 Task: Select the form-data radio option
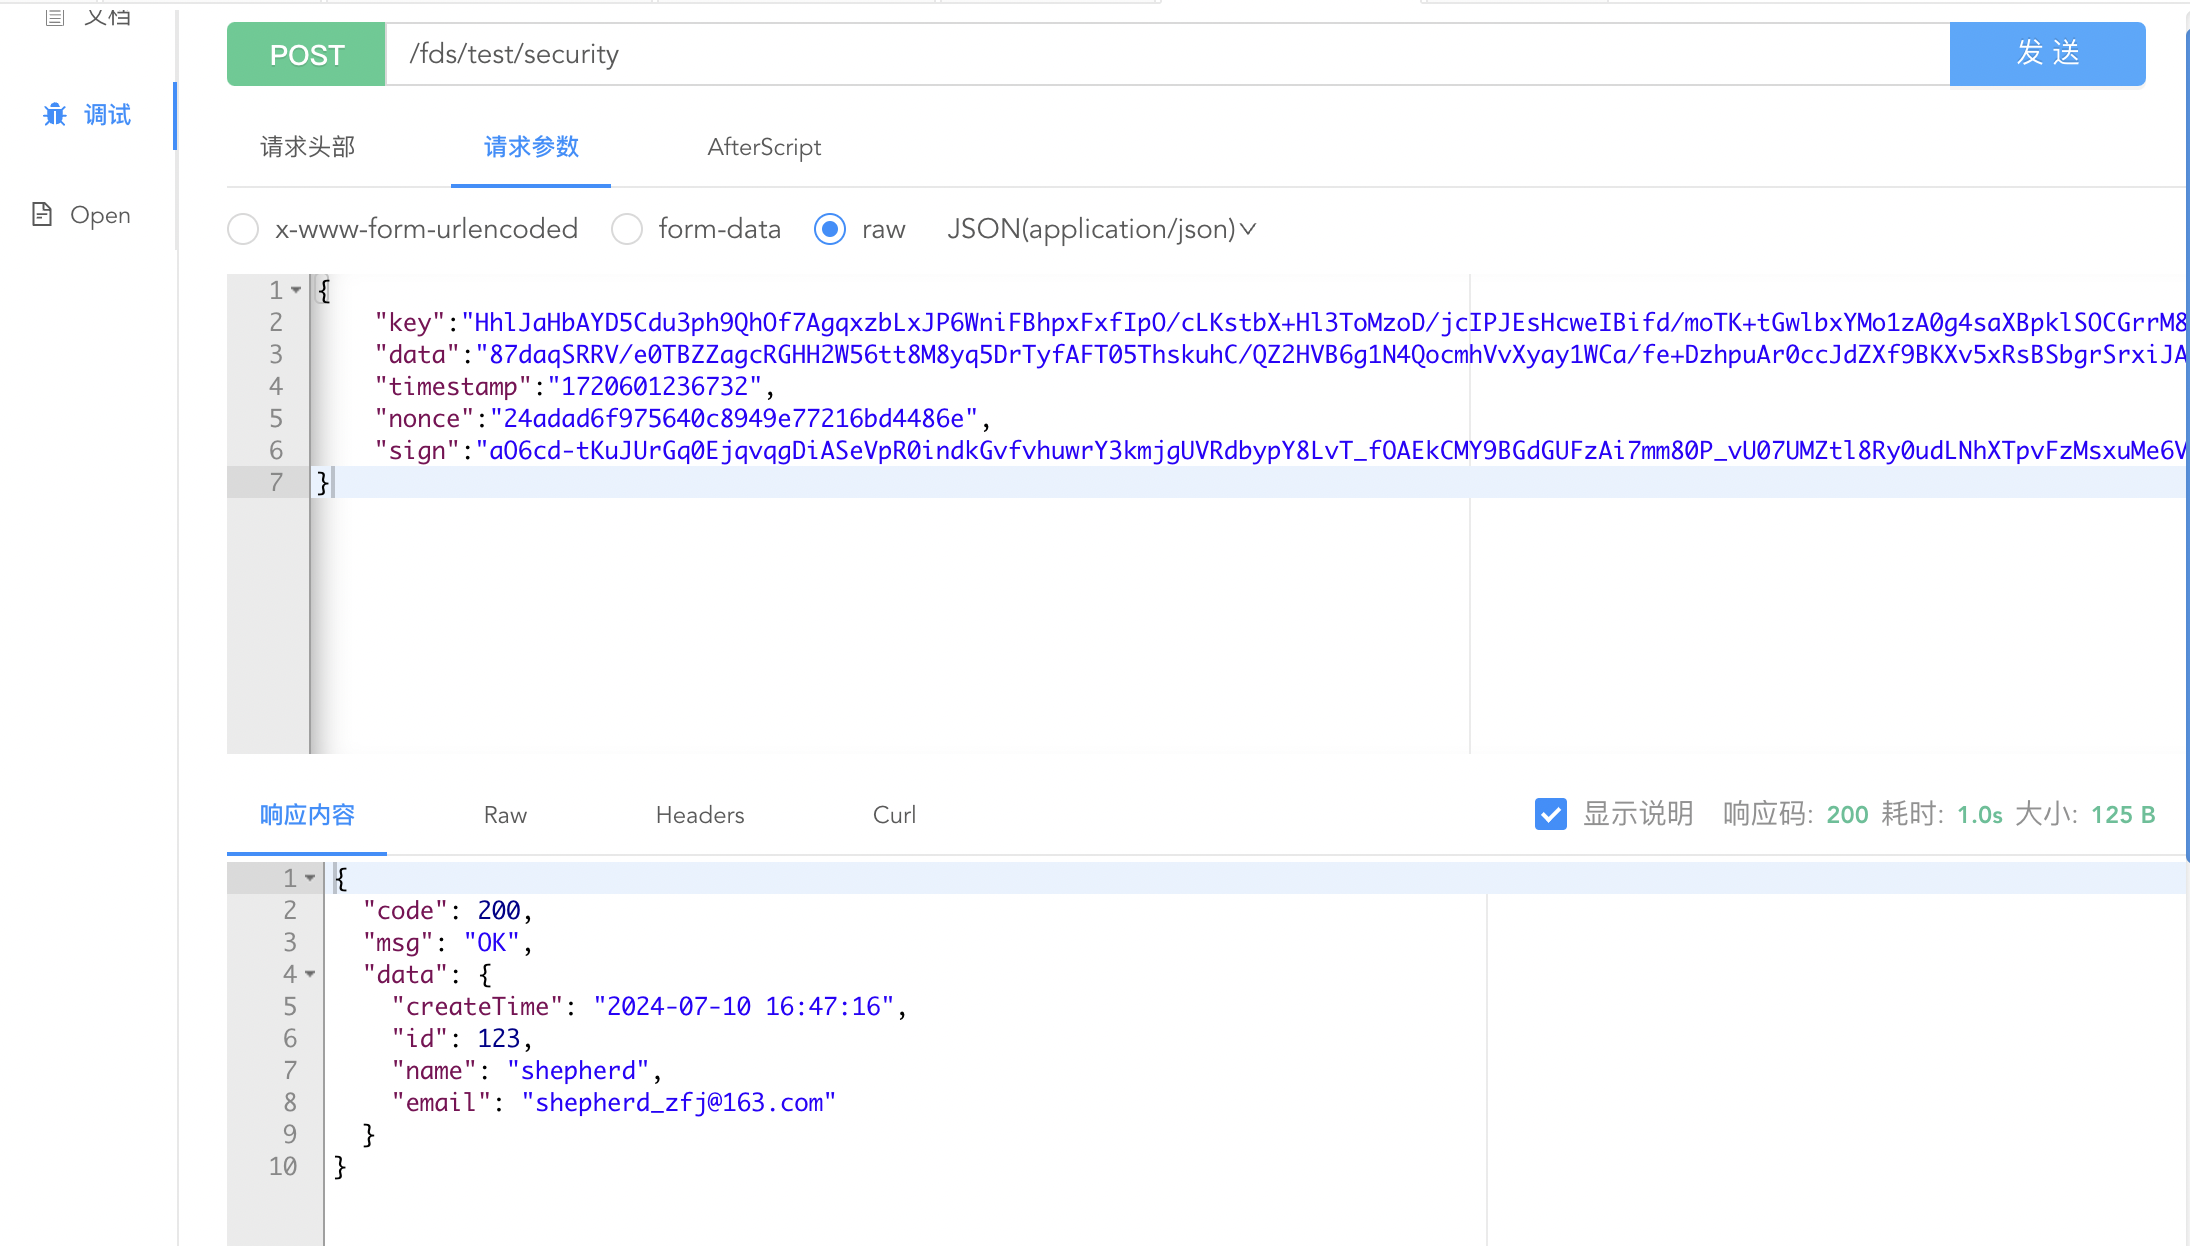click(x=627, y=229)
